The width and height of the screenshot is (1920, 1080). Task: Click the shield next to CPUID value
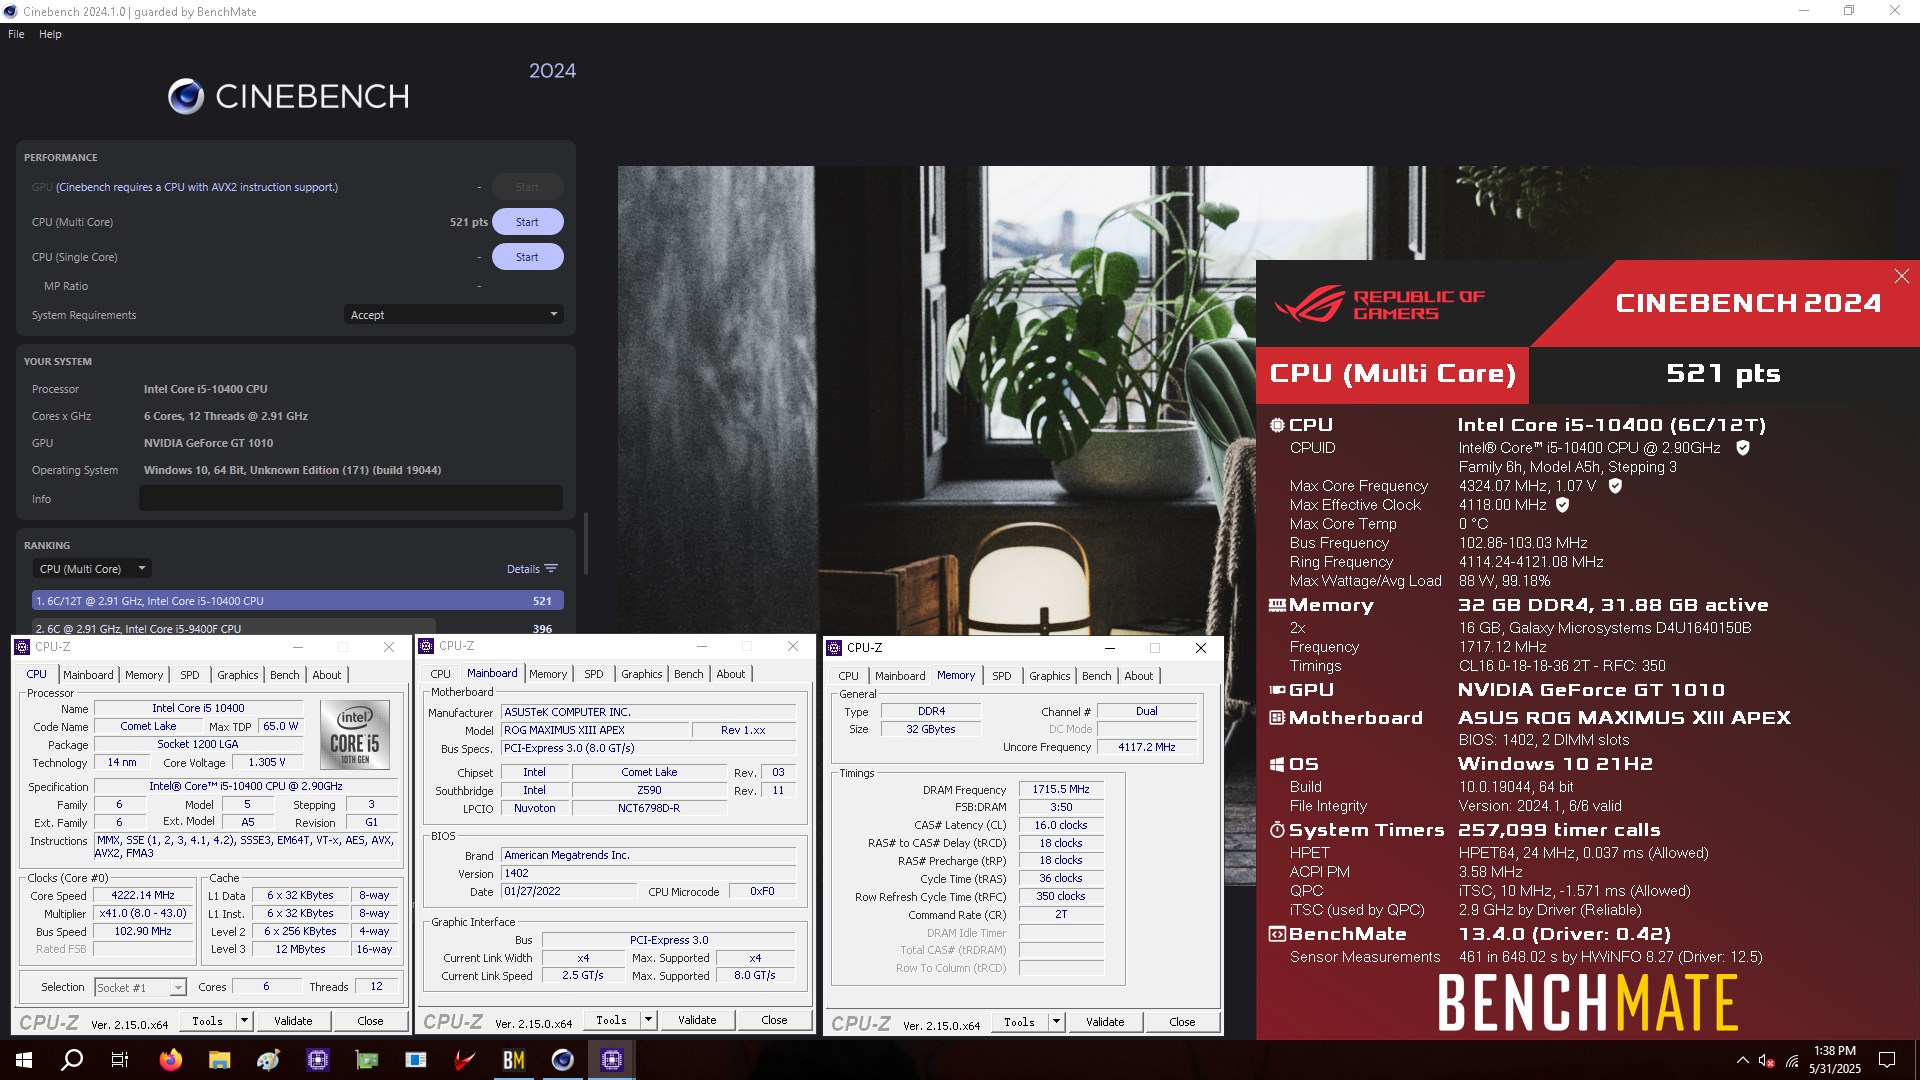(x=1743, y=448)
